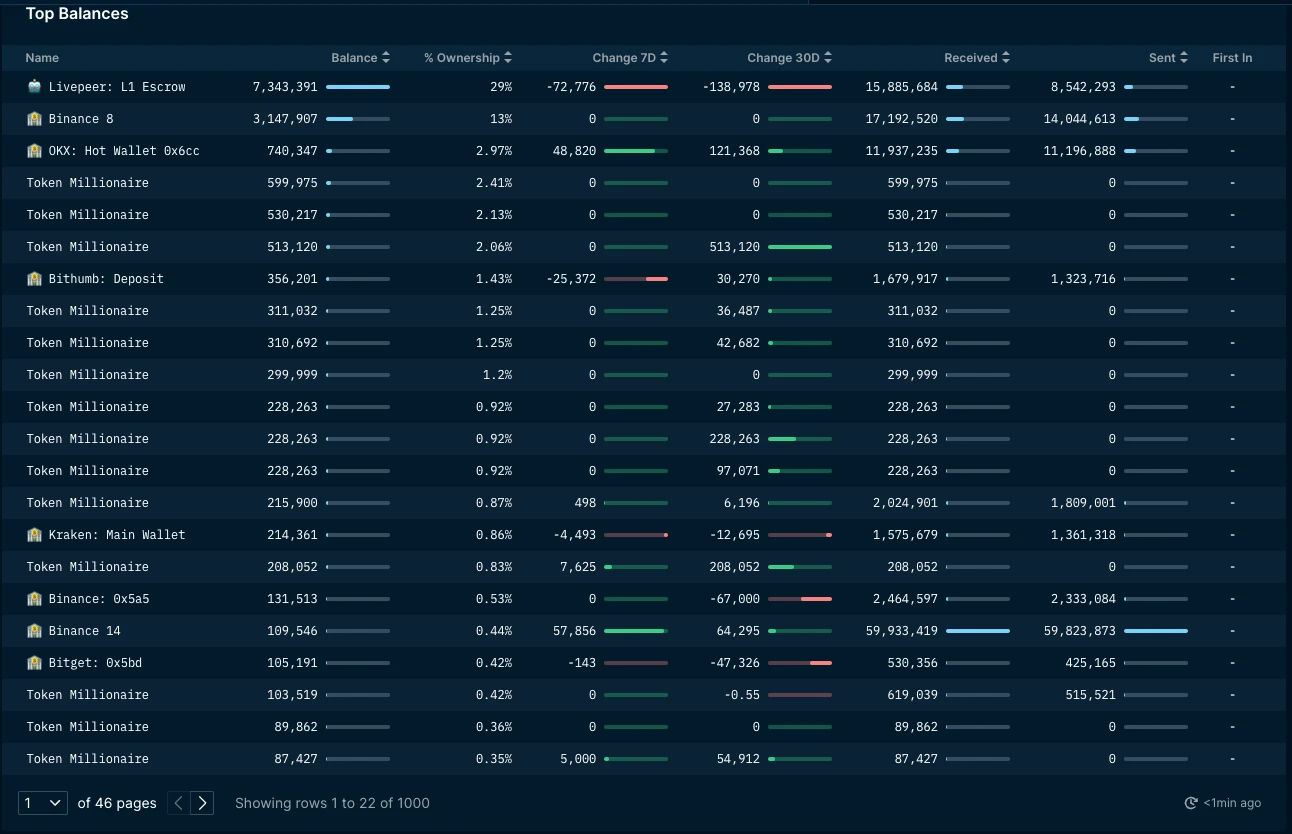Click the Livepeer L1 Escrow contract icon

click(x=35, y=87)
